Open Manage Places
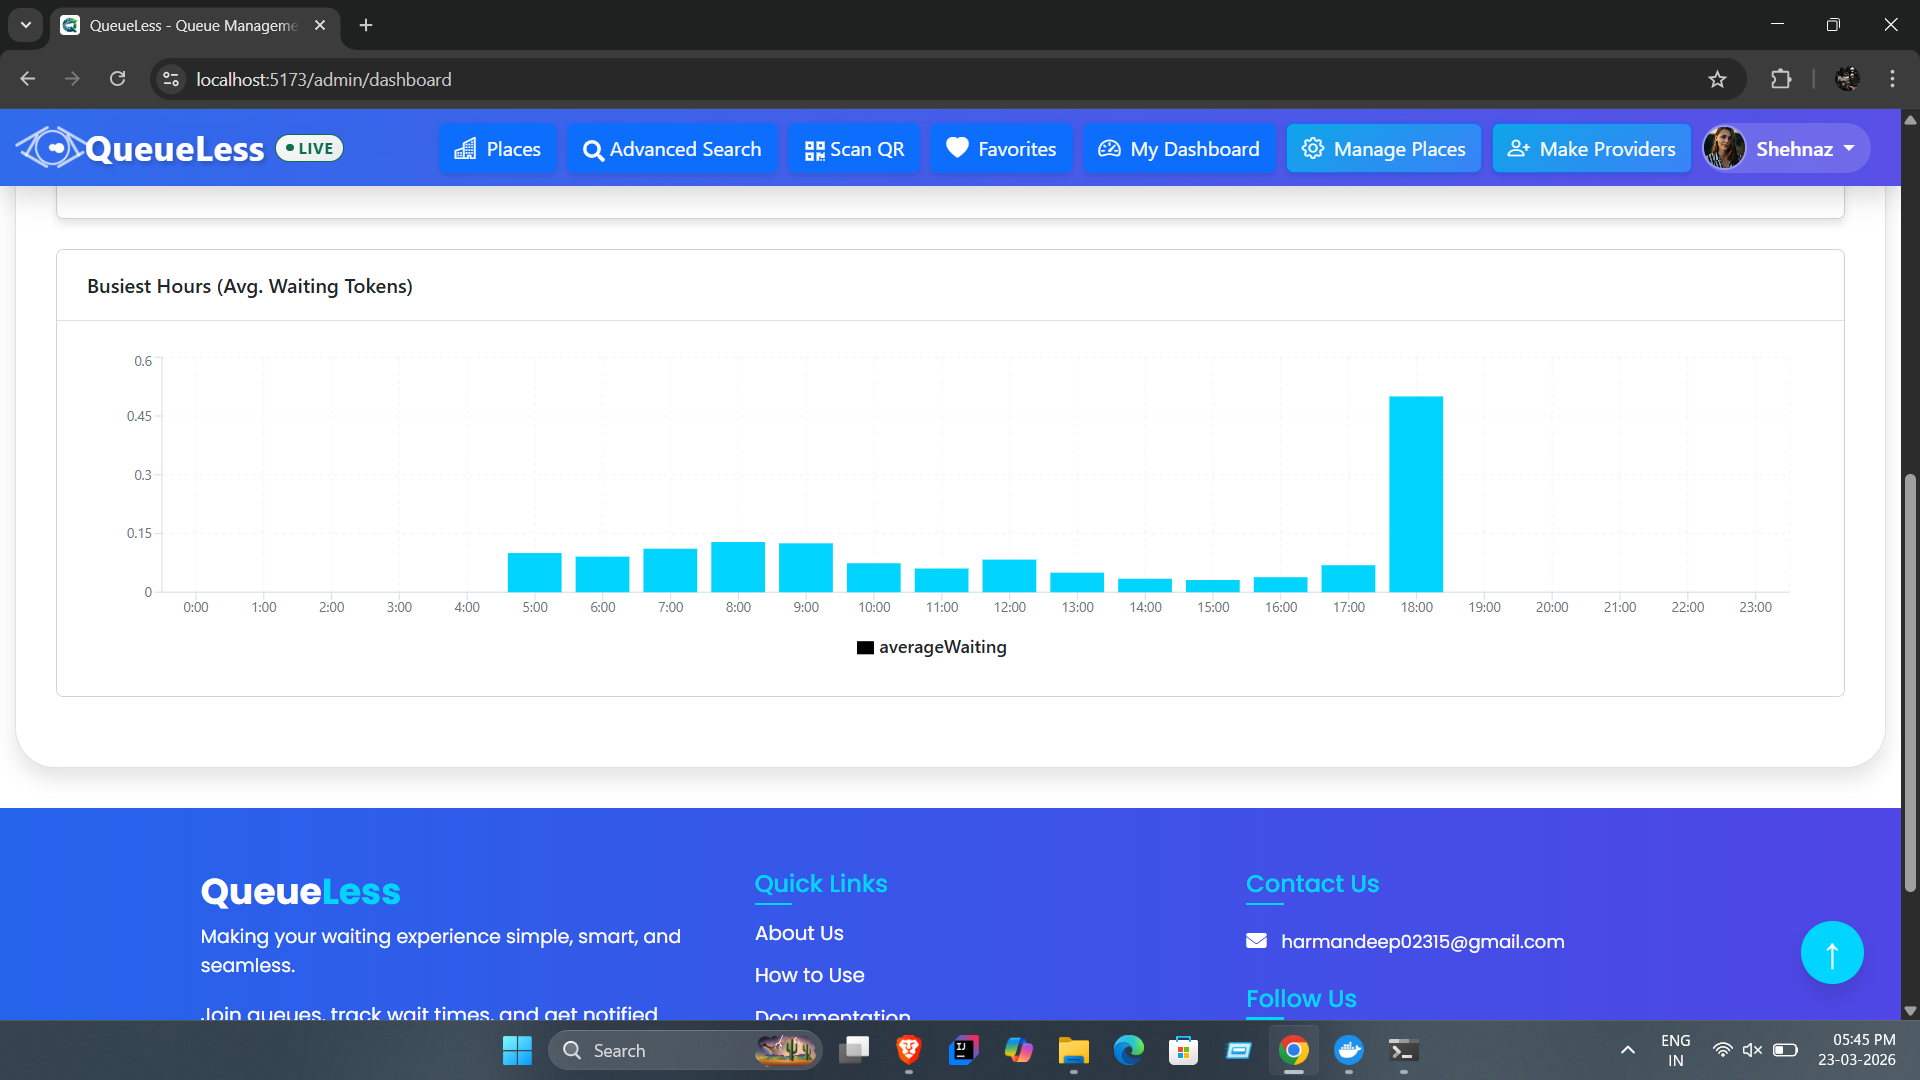1920x1080 pixels. coord(1383,149)
